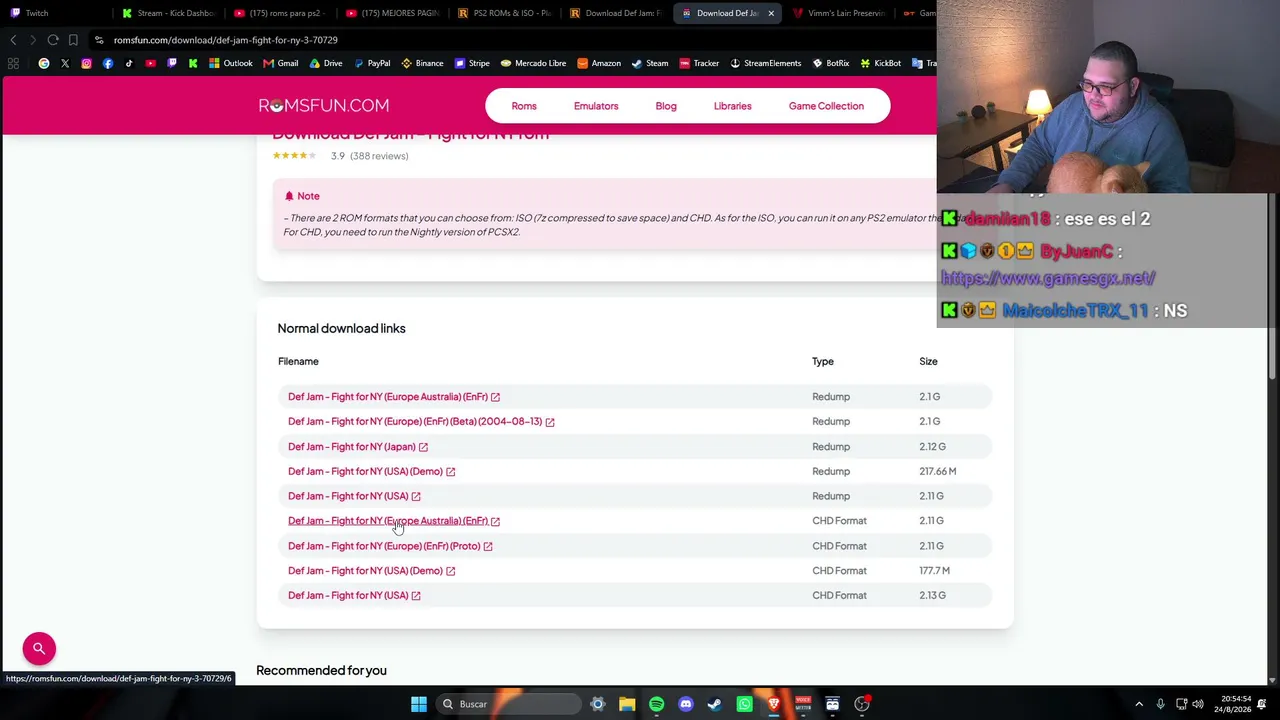Download the USA Demo Redump file

click(x=372, y=471)
